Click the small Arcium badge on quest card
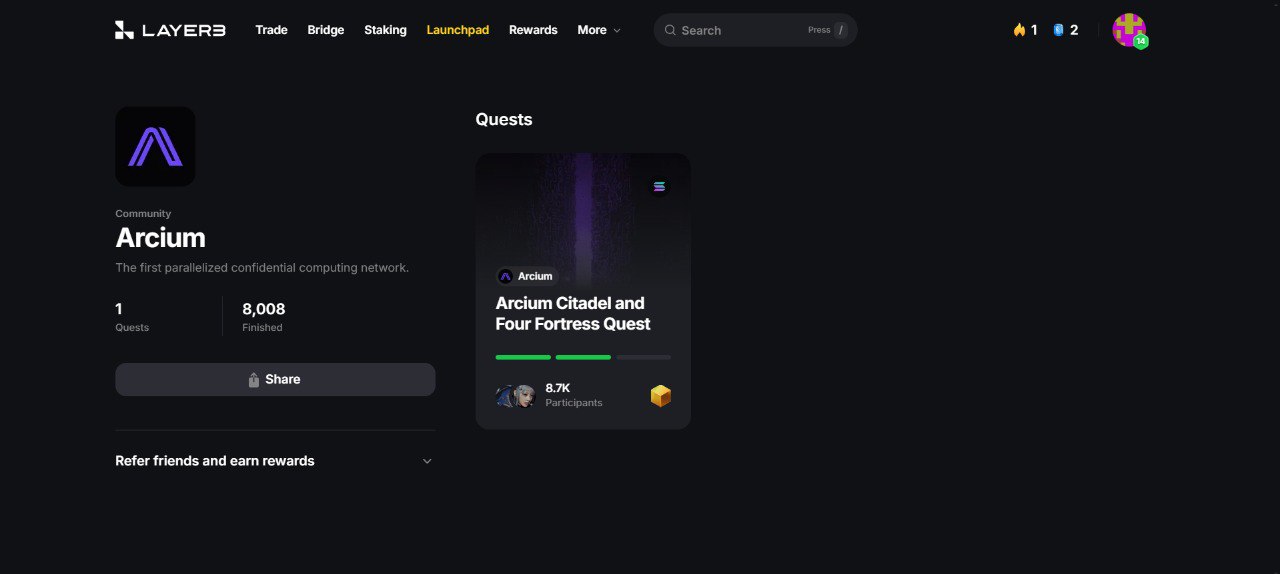The height and width of the screenshot is (574, 1280). [526, 276]
